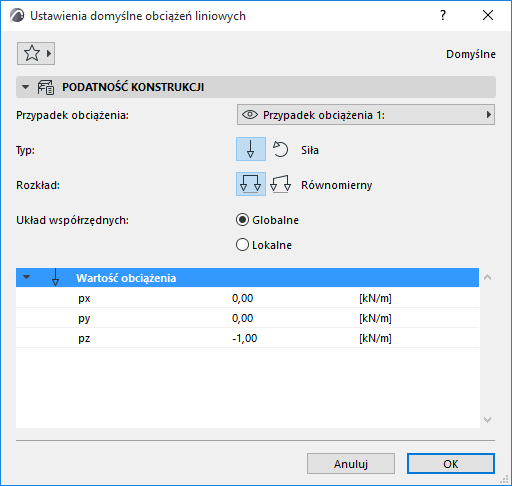Click the arrow next to Favorites star

coord(49,53)
